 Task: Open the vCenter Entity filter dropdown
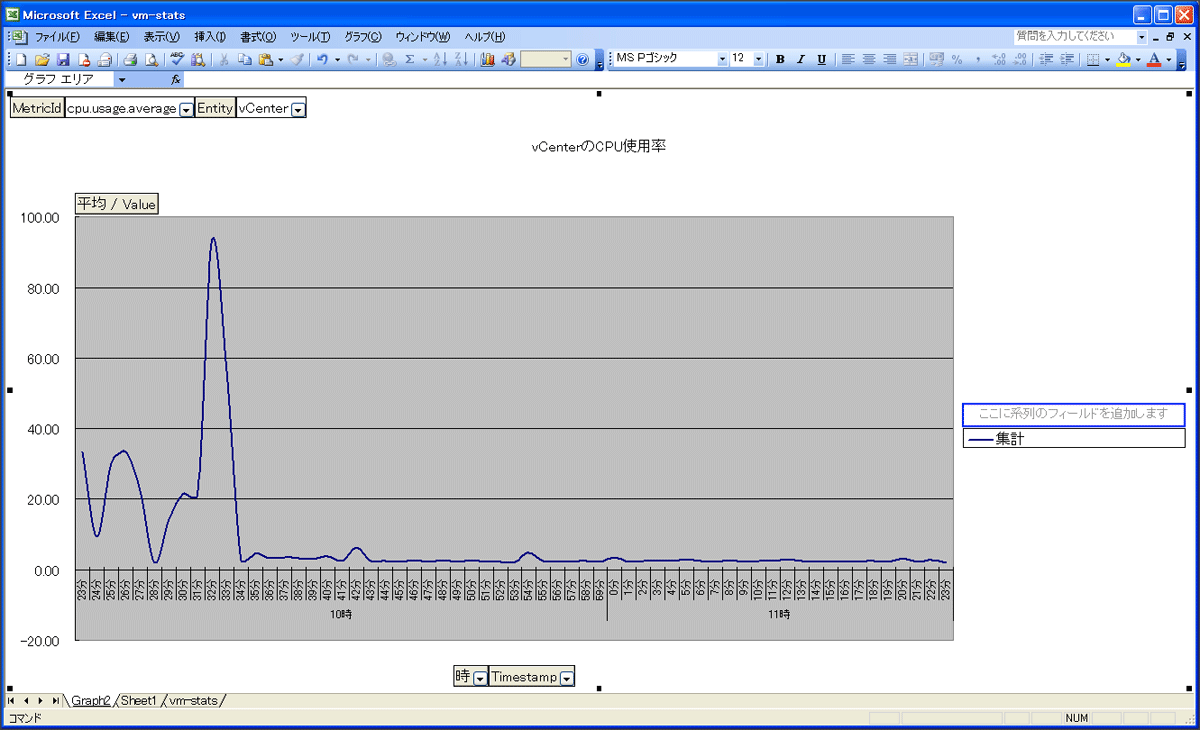pos(298,109)
